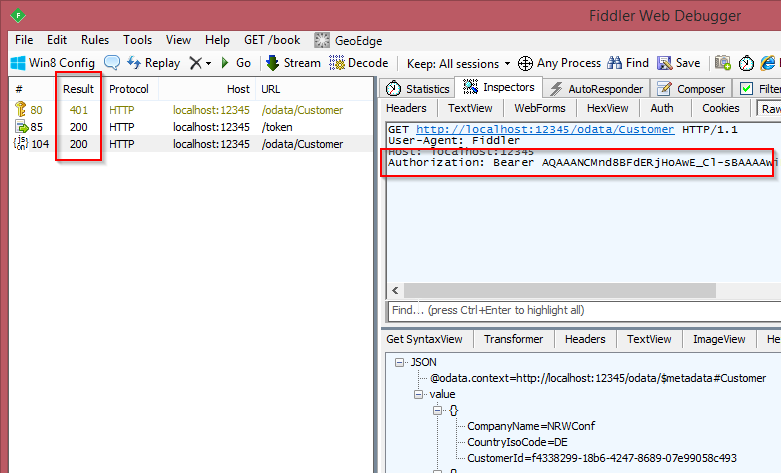
Task: Click the Comment speech bubble icon
Action: [112, 63]
